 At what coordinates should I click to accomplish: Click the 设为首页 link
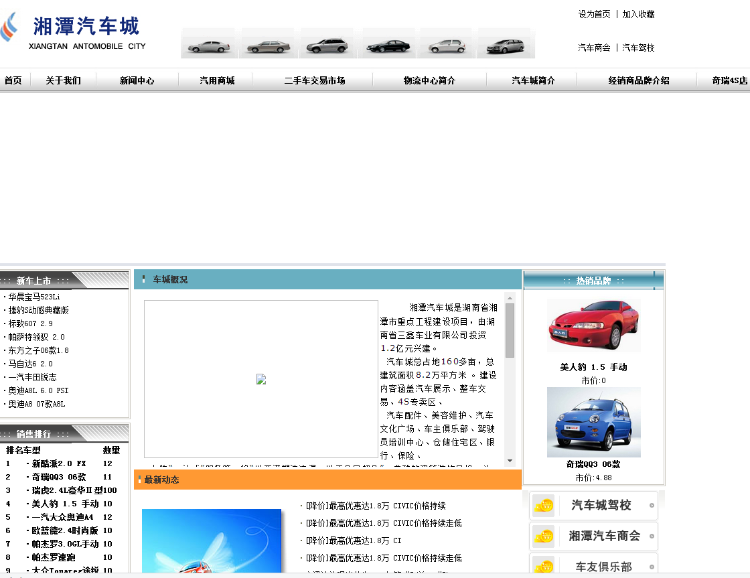[x=594, y=14]
